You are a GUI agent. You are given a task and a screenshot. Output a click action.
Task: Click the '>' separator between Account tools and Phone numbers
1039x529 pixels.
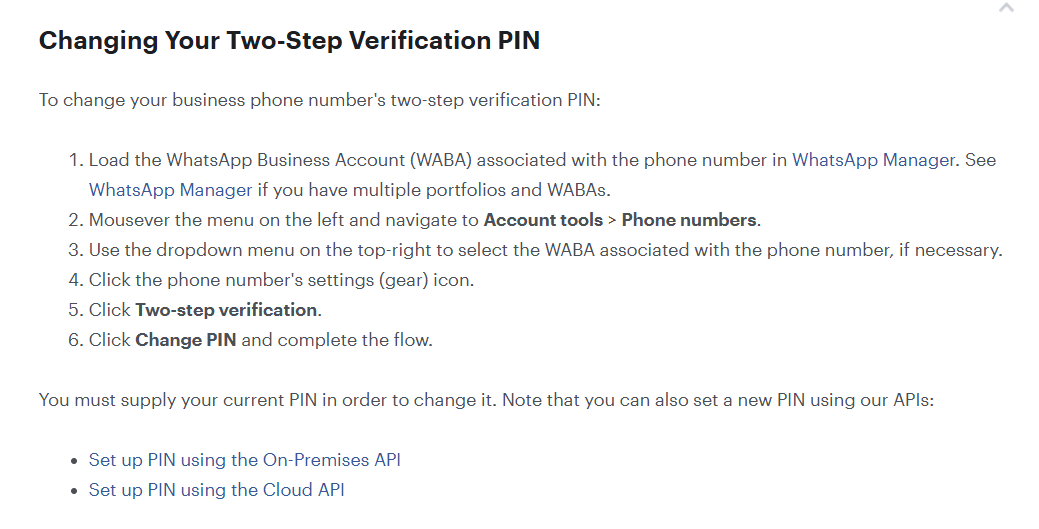[x=612, y=220]
